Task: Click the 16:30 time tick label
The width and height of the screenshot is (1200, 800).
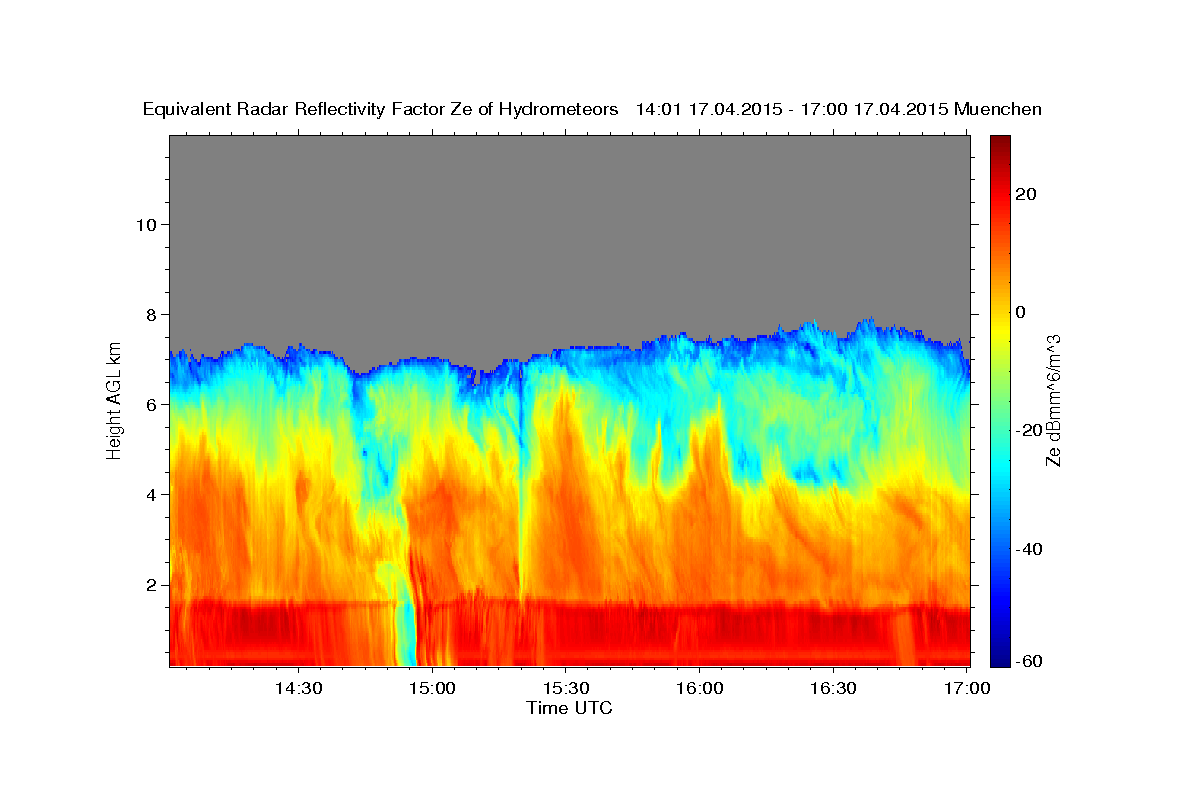Action: (833, 688)
